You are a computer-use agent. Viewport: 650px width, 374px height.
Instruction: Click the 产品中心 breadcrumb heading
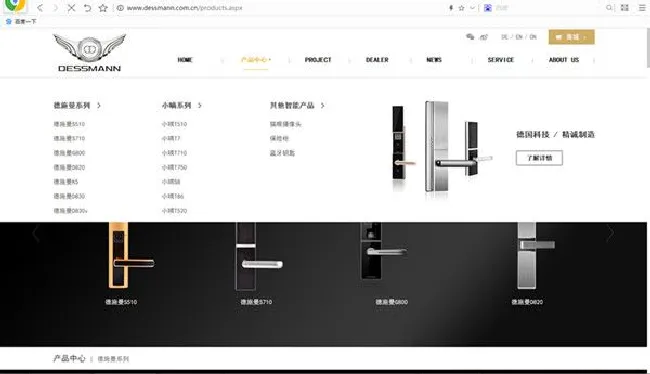(x=69, y=359)
